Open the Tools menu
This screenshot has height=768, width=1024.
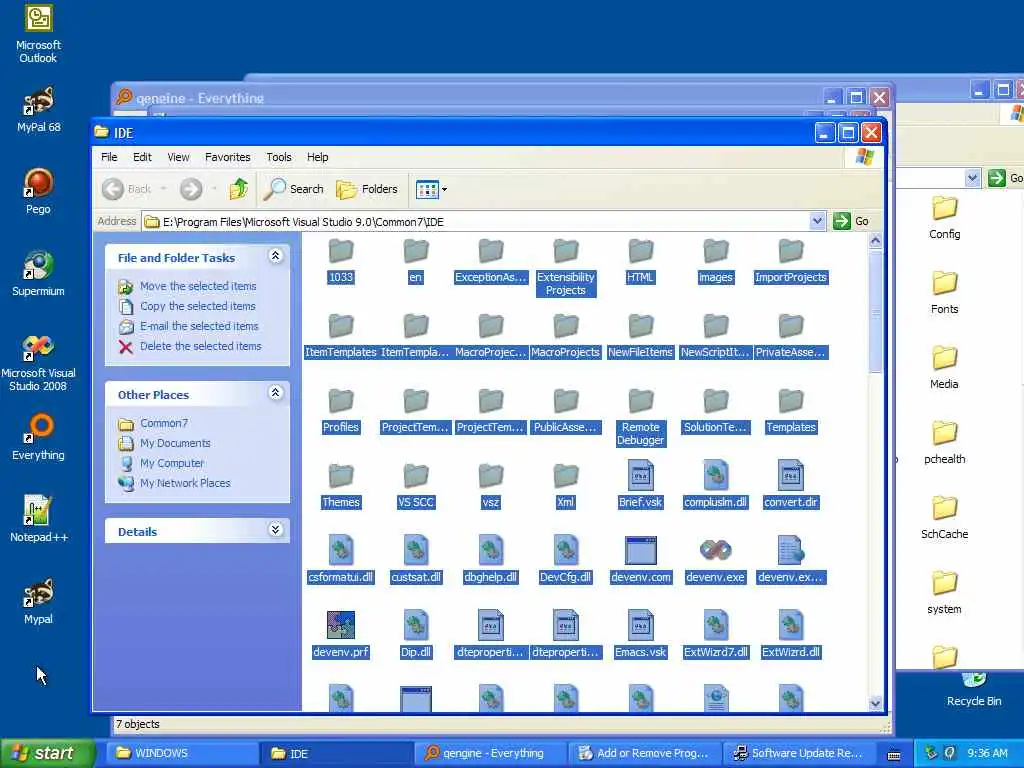[279, 157]
